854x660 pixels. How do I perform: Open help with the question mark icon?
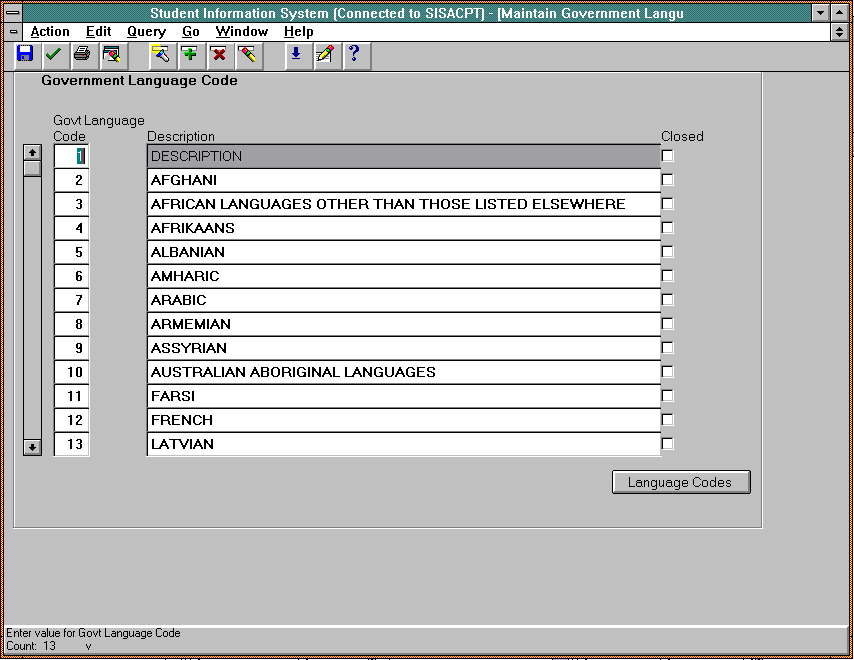coord(353,54)
